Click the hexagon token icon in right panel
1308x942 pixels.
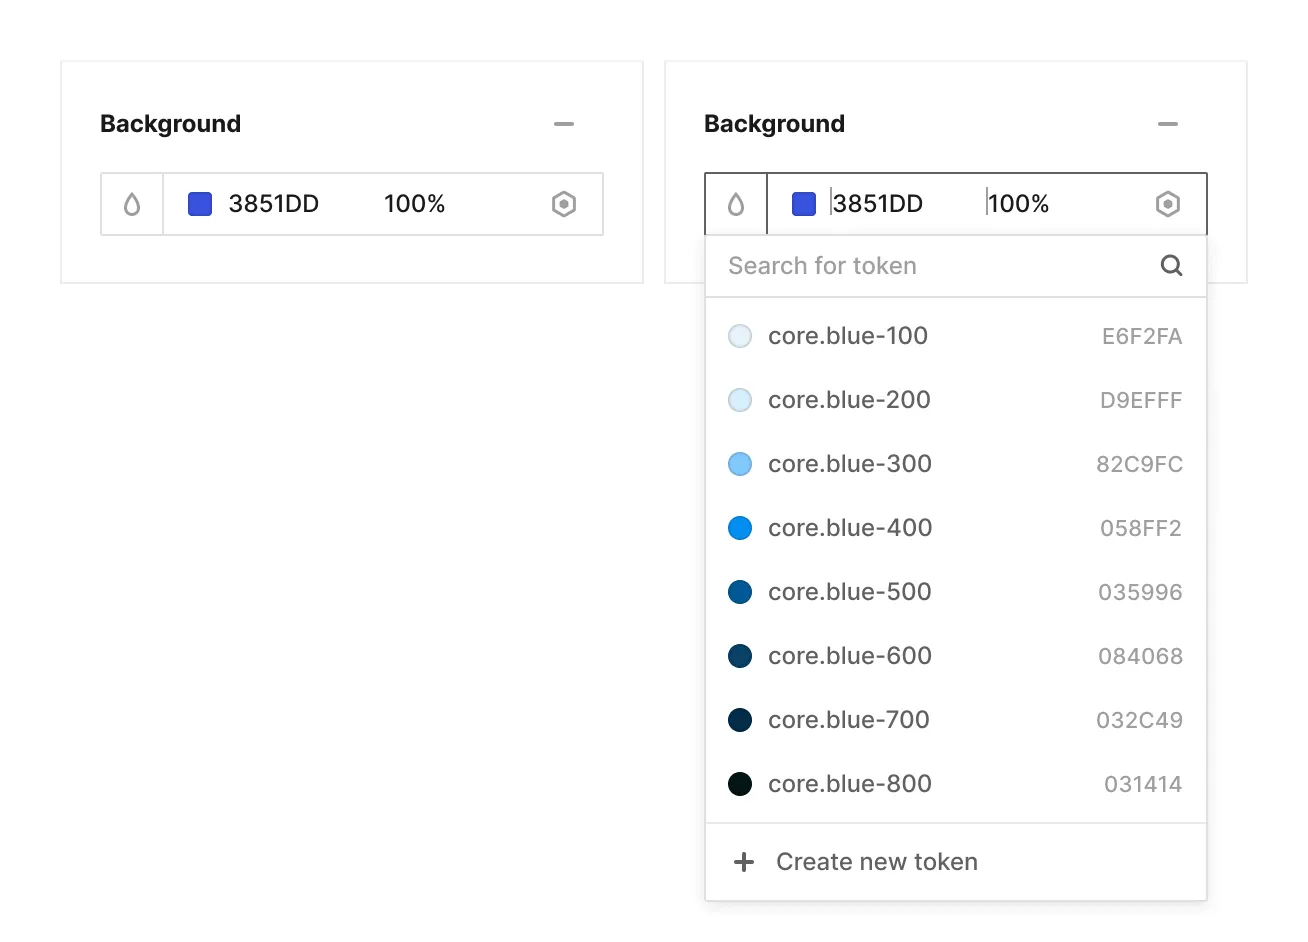[x=1168, y=204]
